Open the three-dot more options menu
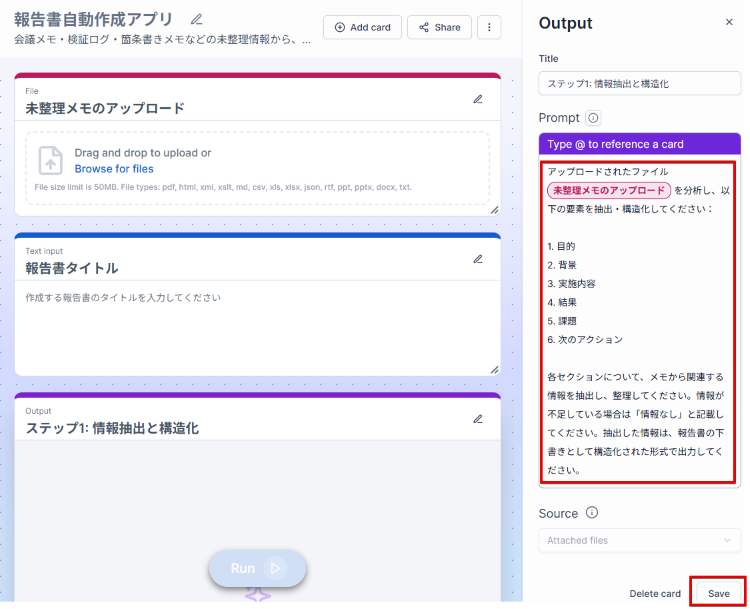The image size is (750, 609). (x=488, y=28)
